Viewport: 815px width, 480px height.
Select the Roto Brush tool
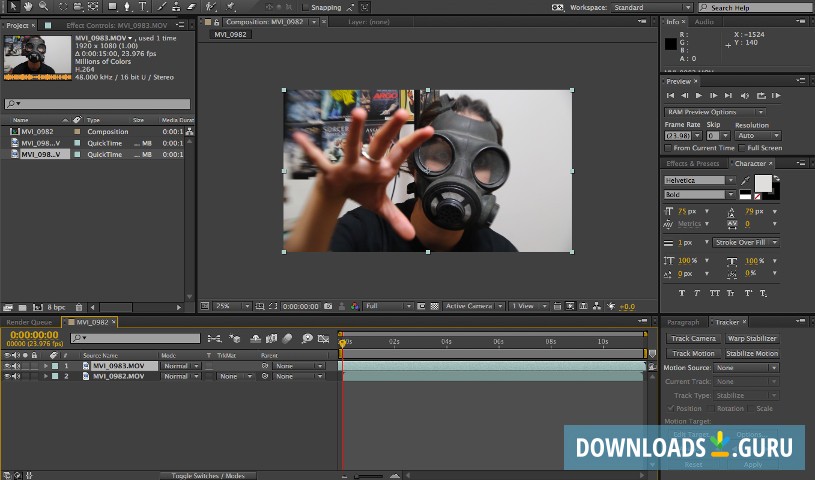click(x=211, y=6)
